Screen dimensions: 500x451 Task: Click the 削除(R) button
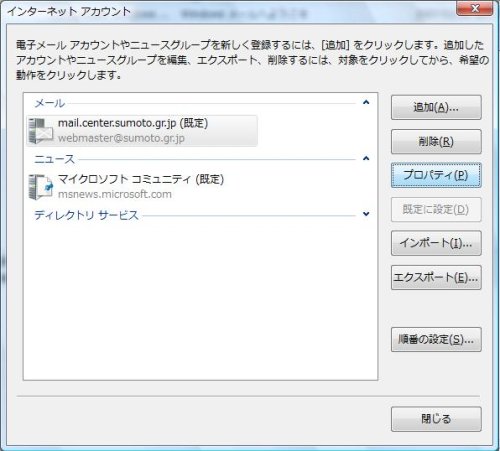pos(436,142)
